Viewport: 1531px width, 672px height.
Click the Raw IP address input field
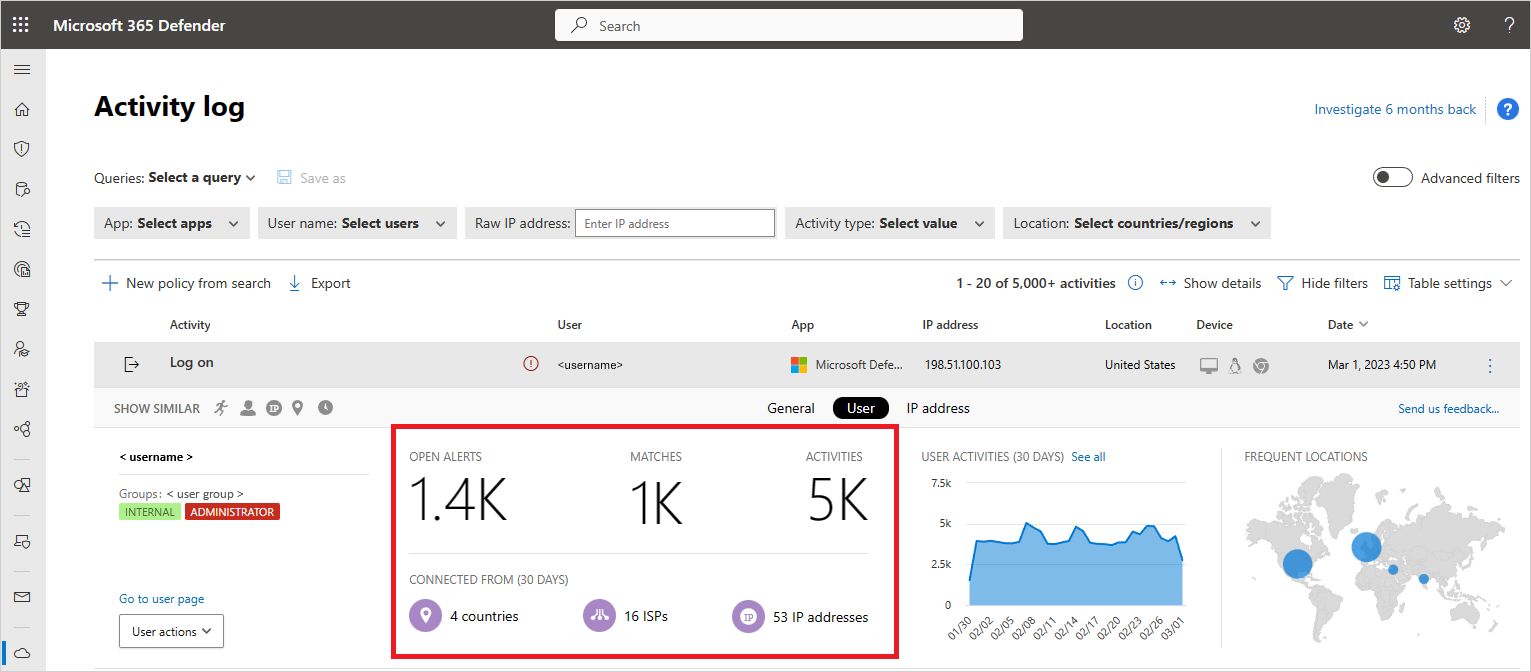pos(674,223)
